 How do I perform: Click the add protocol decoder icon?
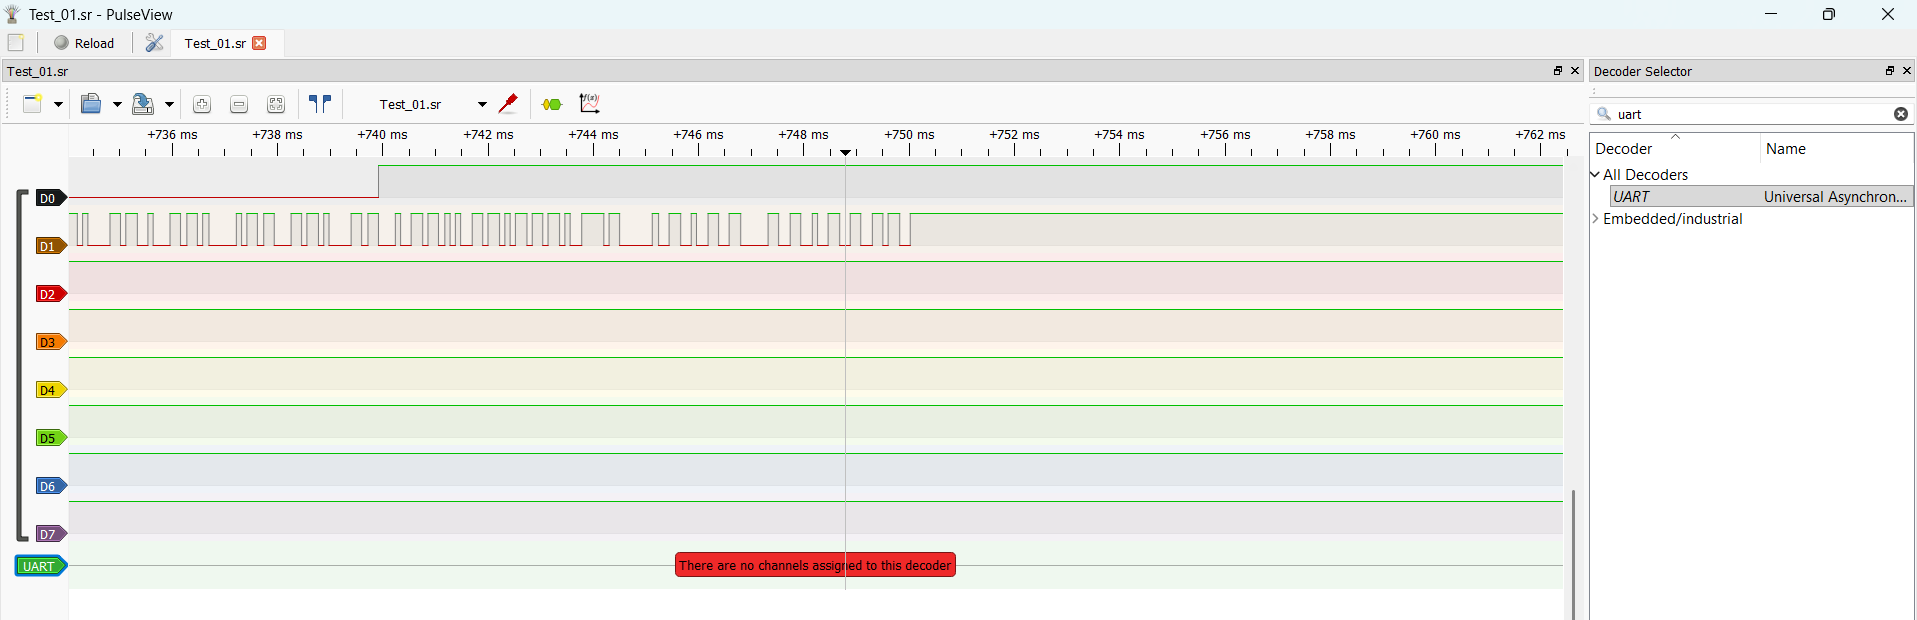(552, 104)
